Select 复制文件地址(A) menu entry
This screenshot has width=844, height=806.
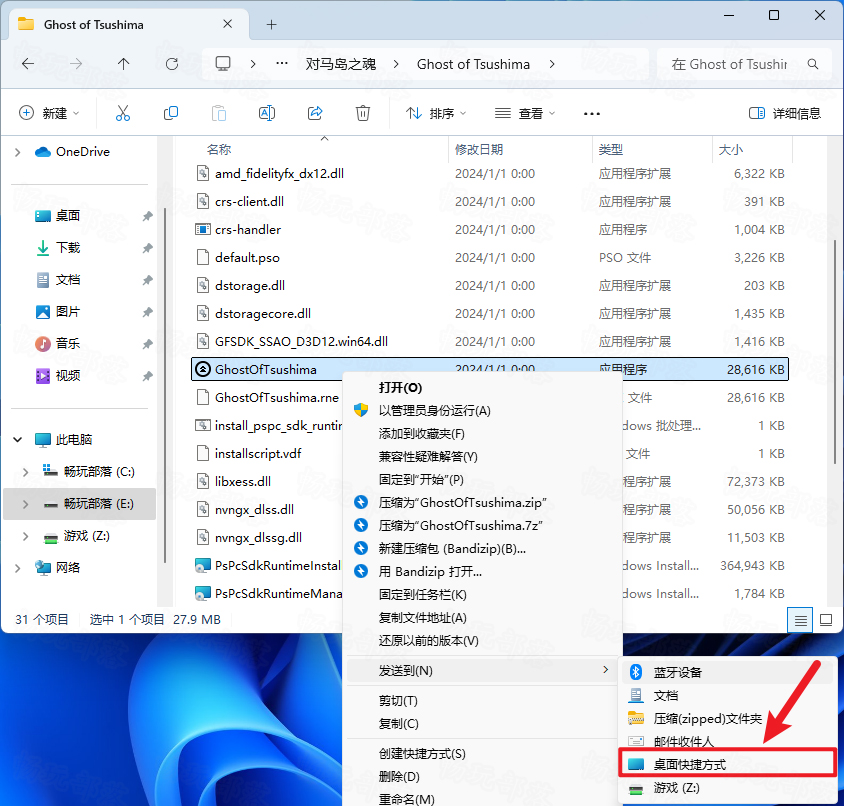click(423, 618)
